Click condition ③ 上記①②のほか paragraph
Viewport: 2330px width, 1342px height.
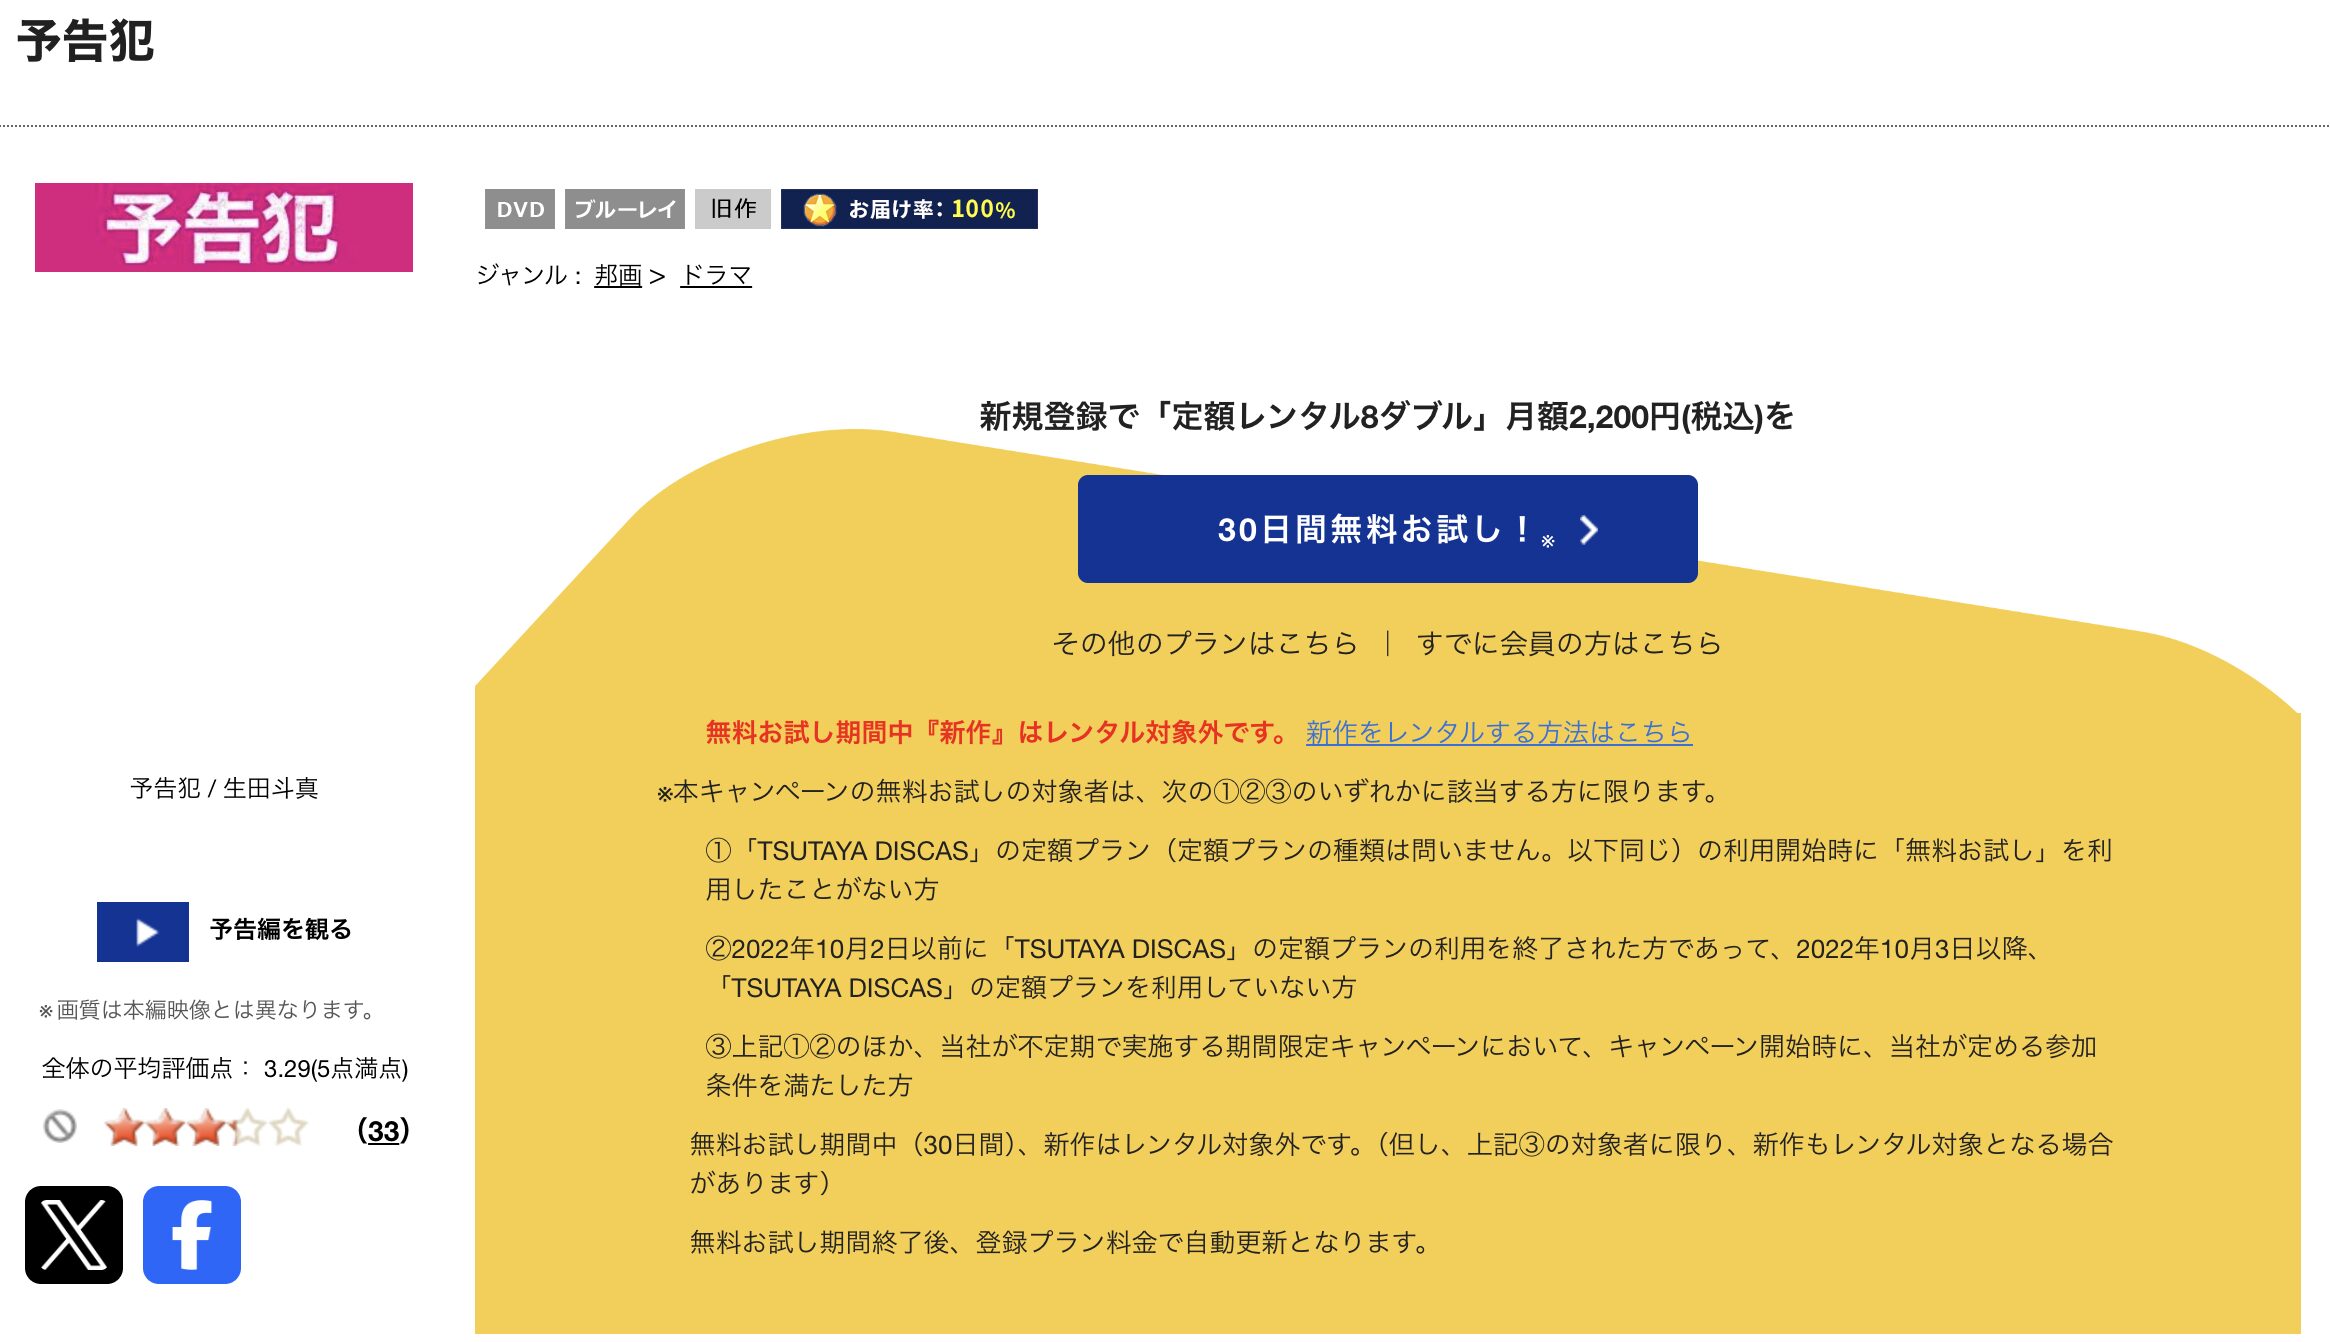point(1400,1066)
